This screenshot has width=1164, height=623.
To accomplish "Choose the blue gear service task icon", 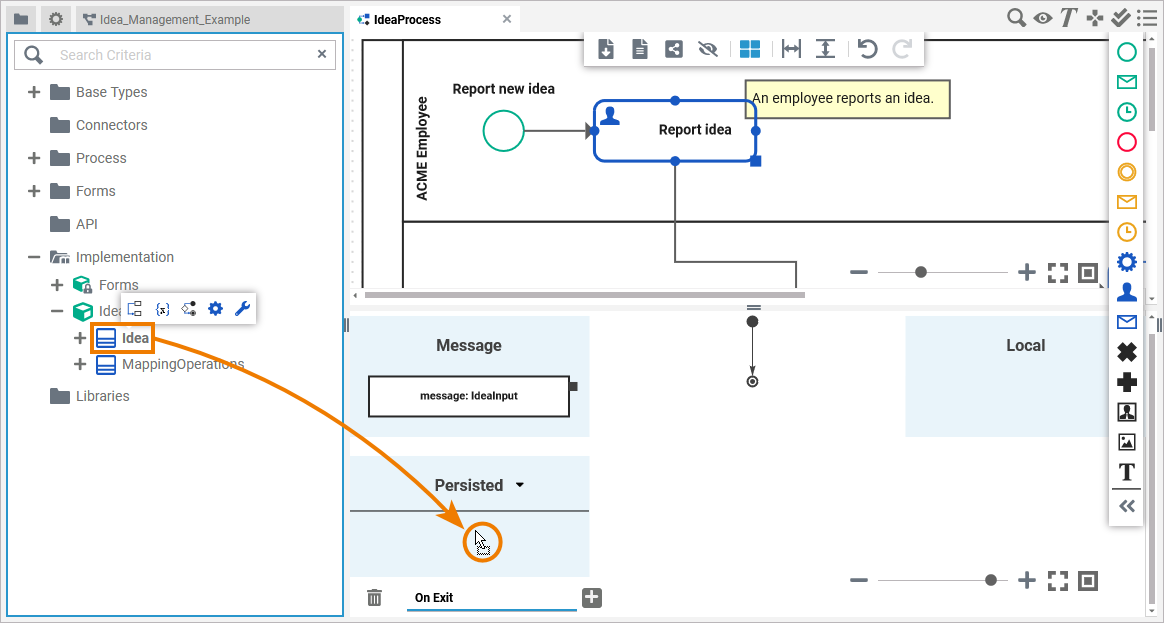I will (x=1126, y=262).
